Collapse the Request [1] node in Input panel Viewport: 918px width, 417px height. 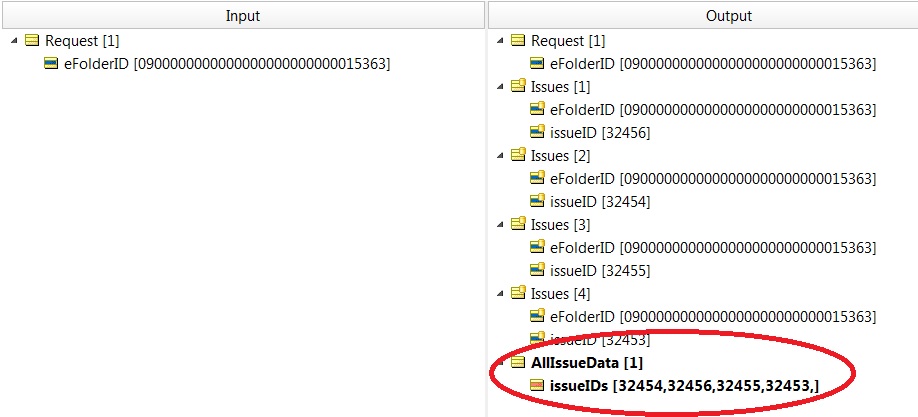[14, 41]
